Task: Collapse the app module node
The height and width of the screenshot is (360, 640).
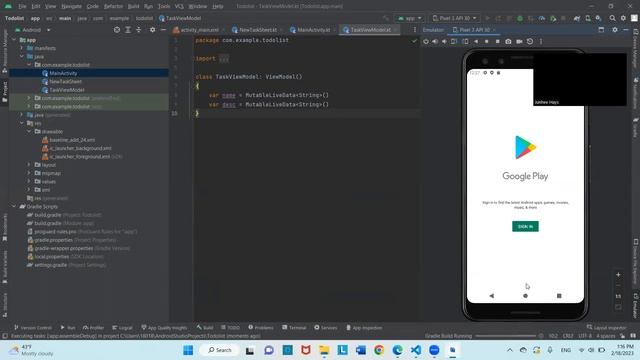Action: [x=14, y=40]
